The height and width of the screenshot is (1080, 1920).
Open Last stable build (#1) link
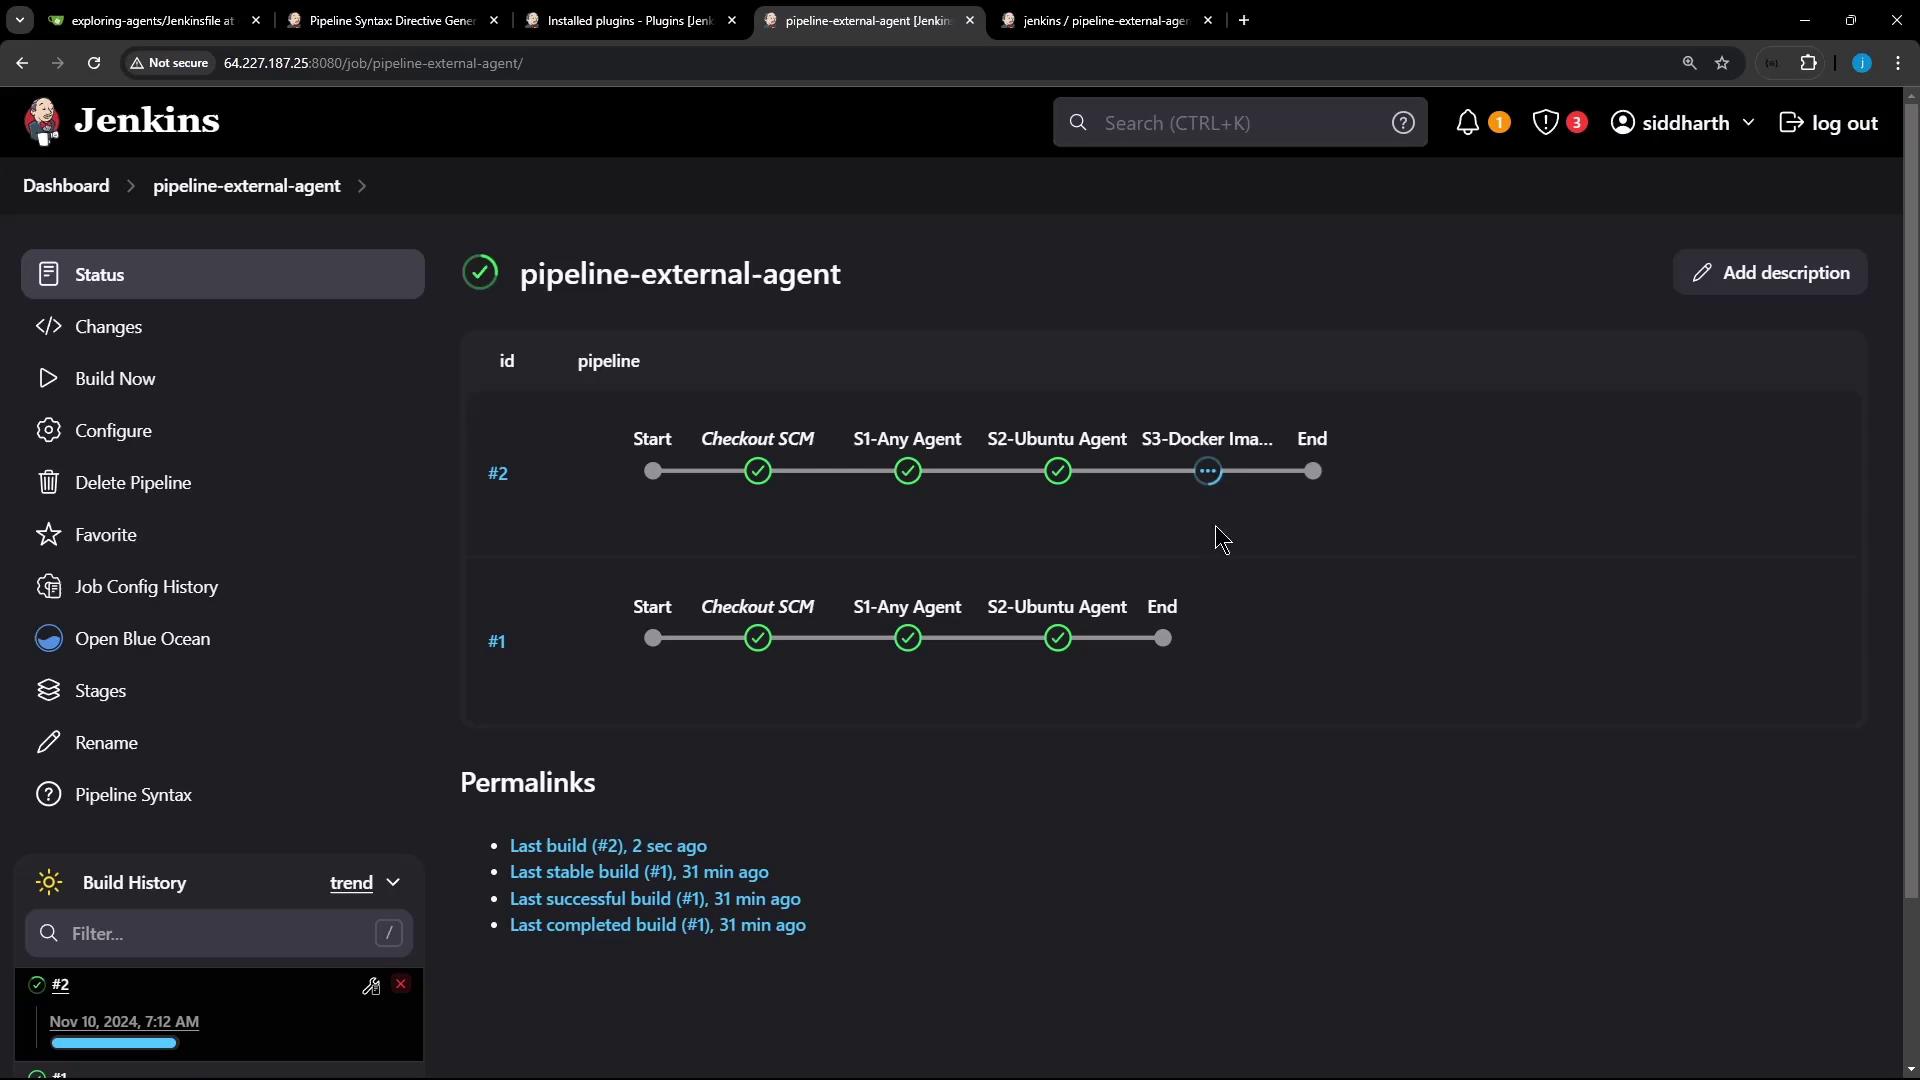(x=639, y=872)
